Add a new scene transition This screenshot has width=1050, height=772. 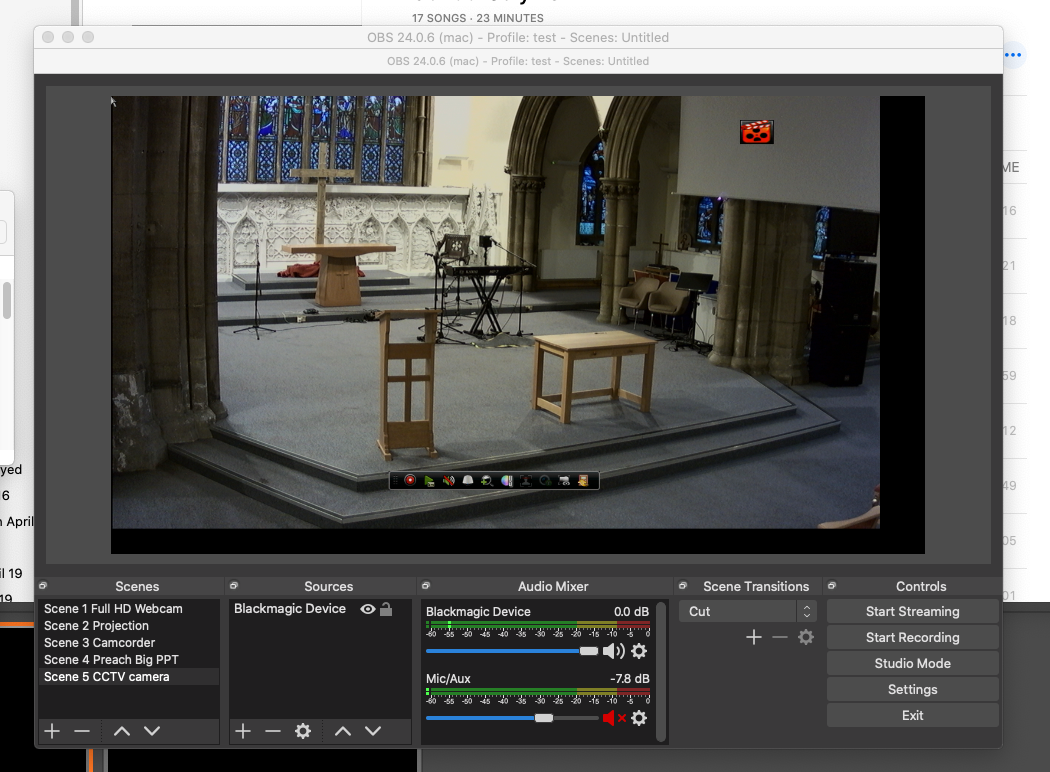(x=754, y=637)
